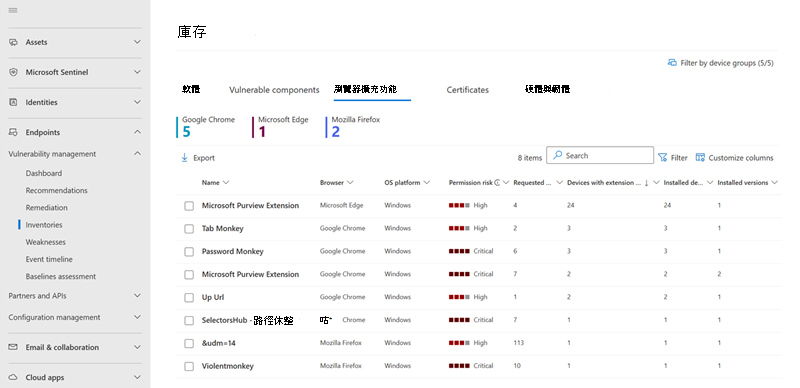
Task: Click the Filter funnel icon
Action: [x=662, y=158]
